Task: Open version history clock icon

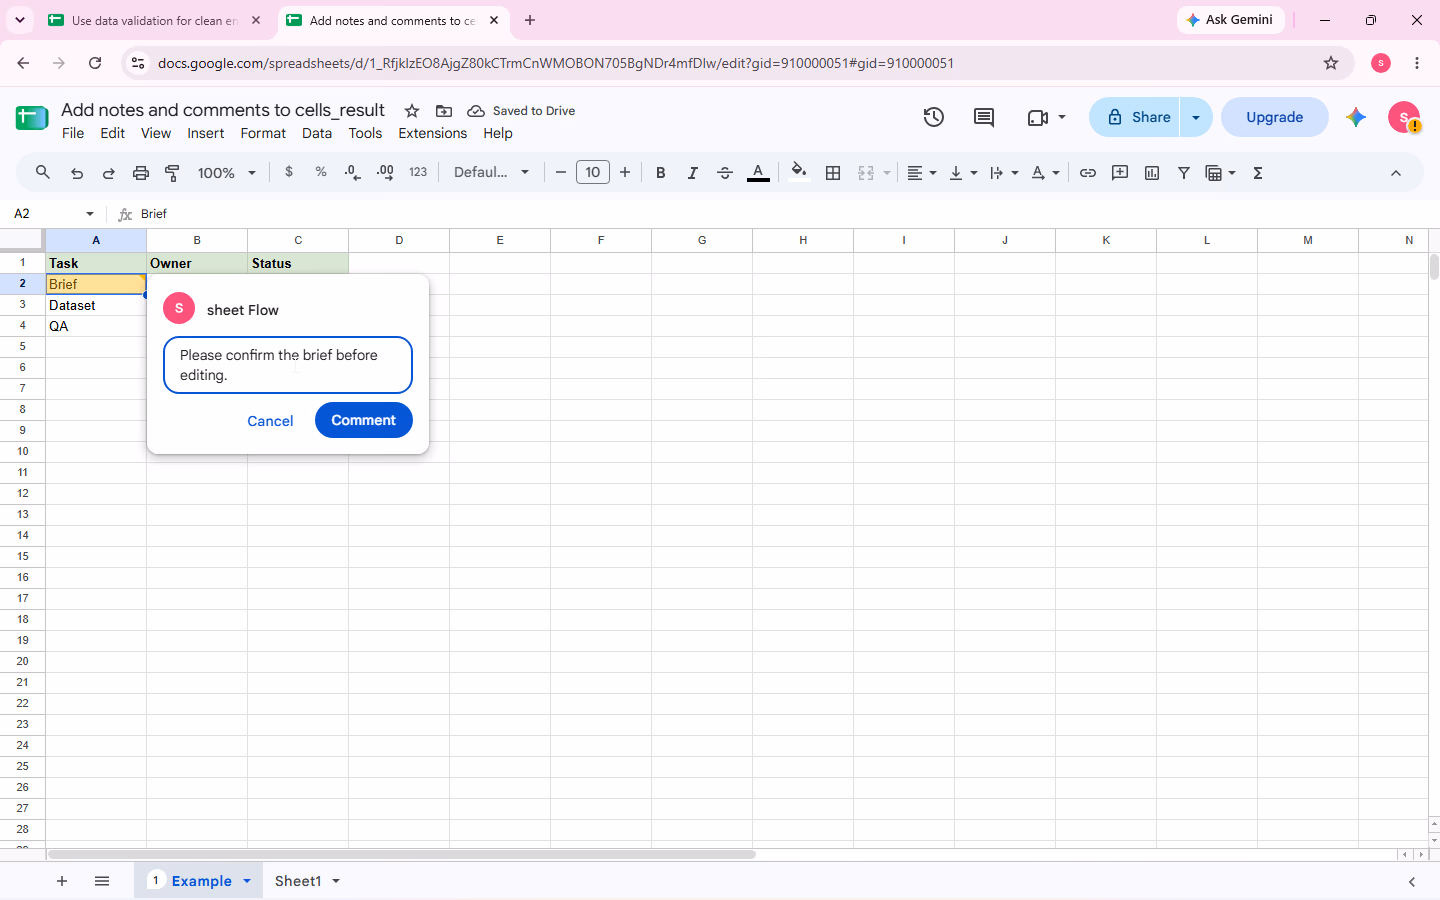Action: 934,117
